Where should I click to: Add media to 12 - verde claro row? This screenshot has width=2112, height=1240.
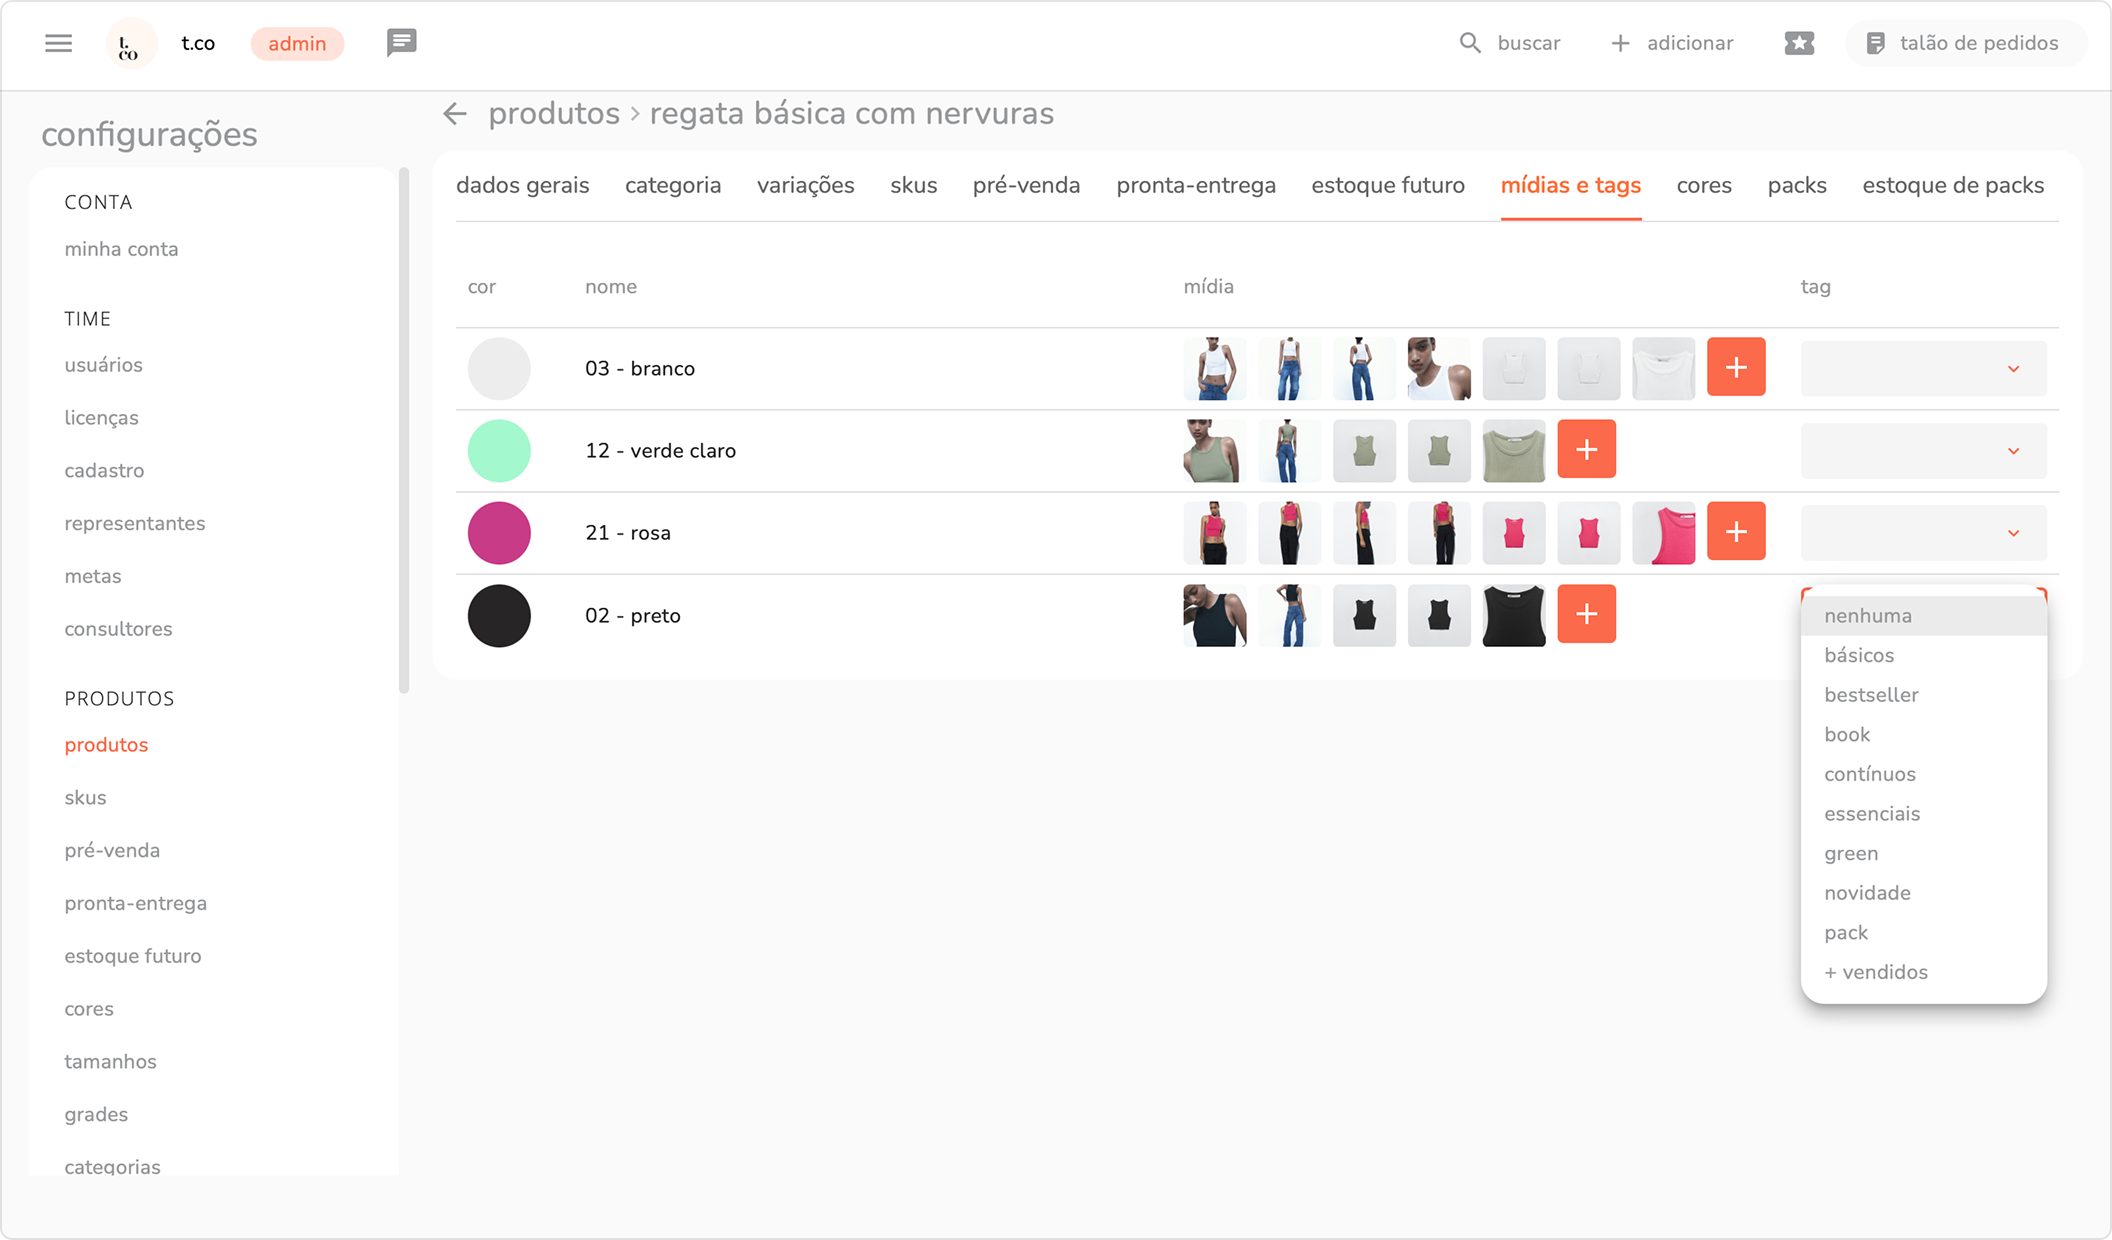1586,450
